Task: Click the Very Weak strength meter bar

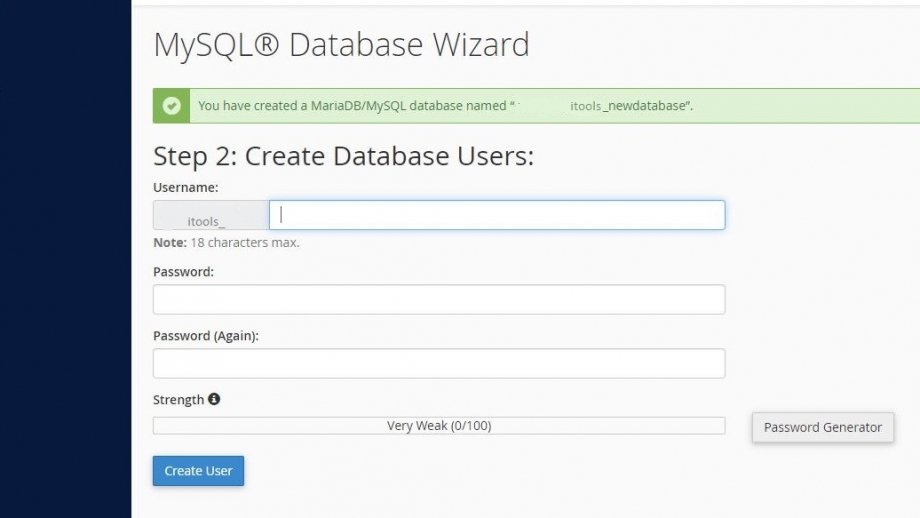Action: tap(439, 425)
